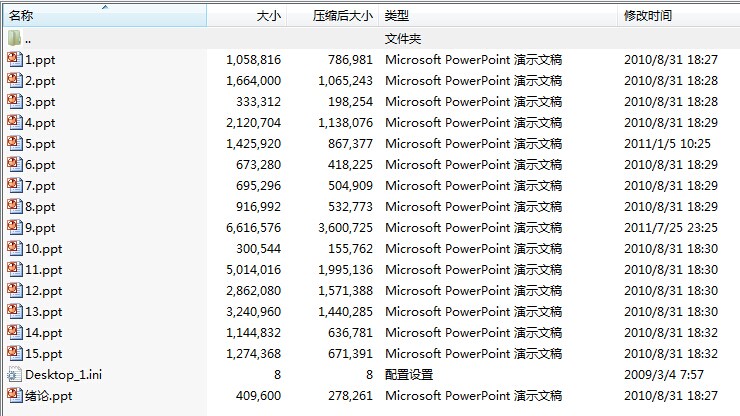This screenshot has width=740, height=416.
Task: Click the parent folder icon beside '..'
Action: coord(15,38)
